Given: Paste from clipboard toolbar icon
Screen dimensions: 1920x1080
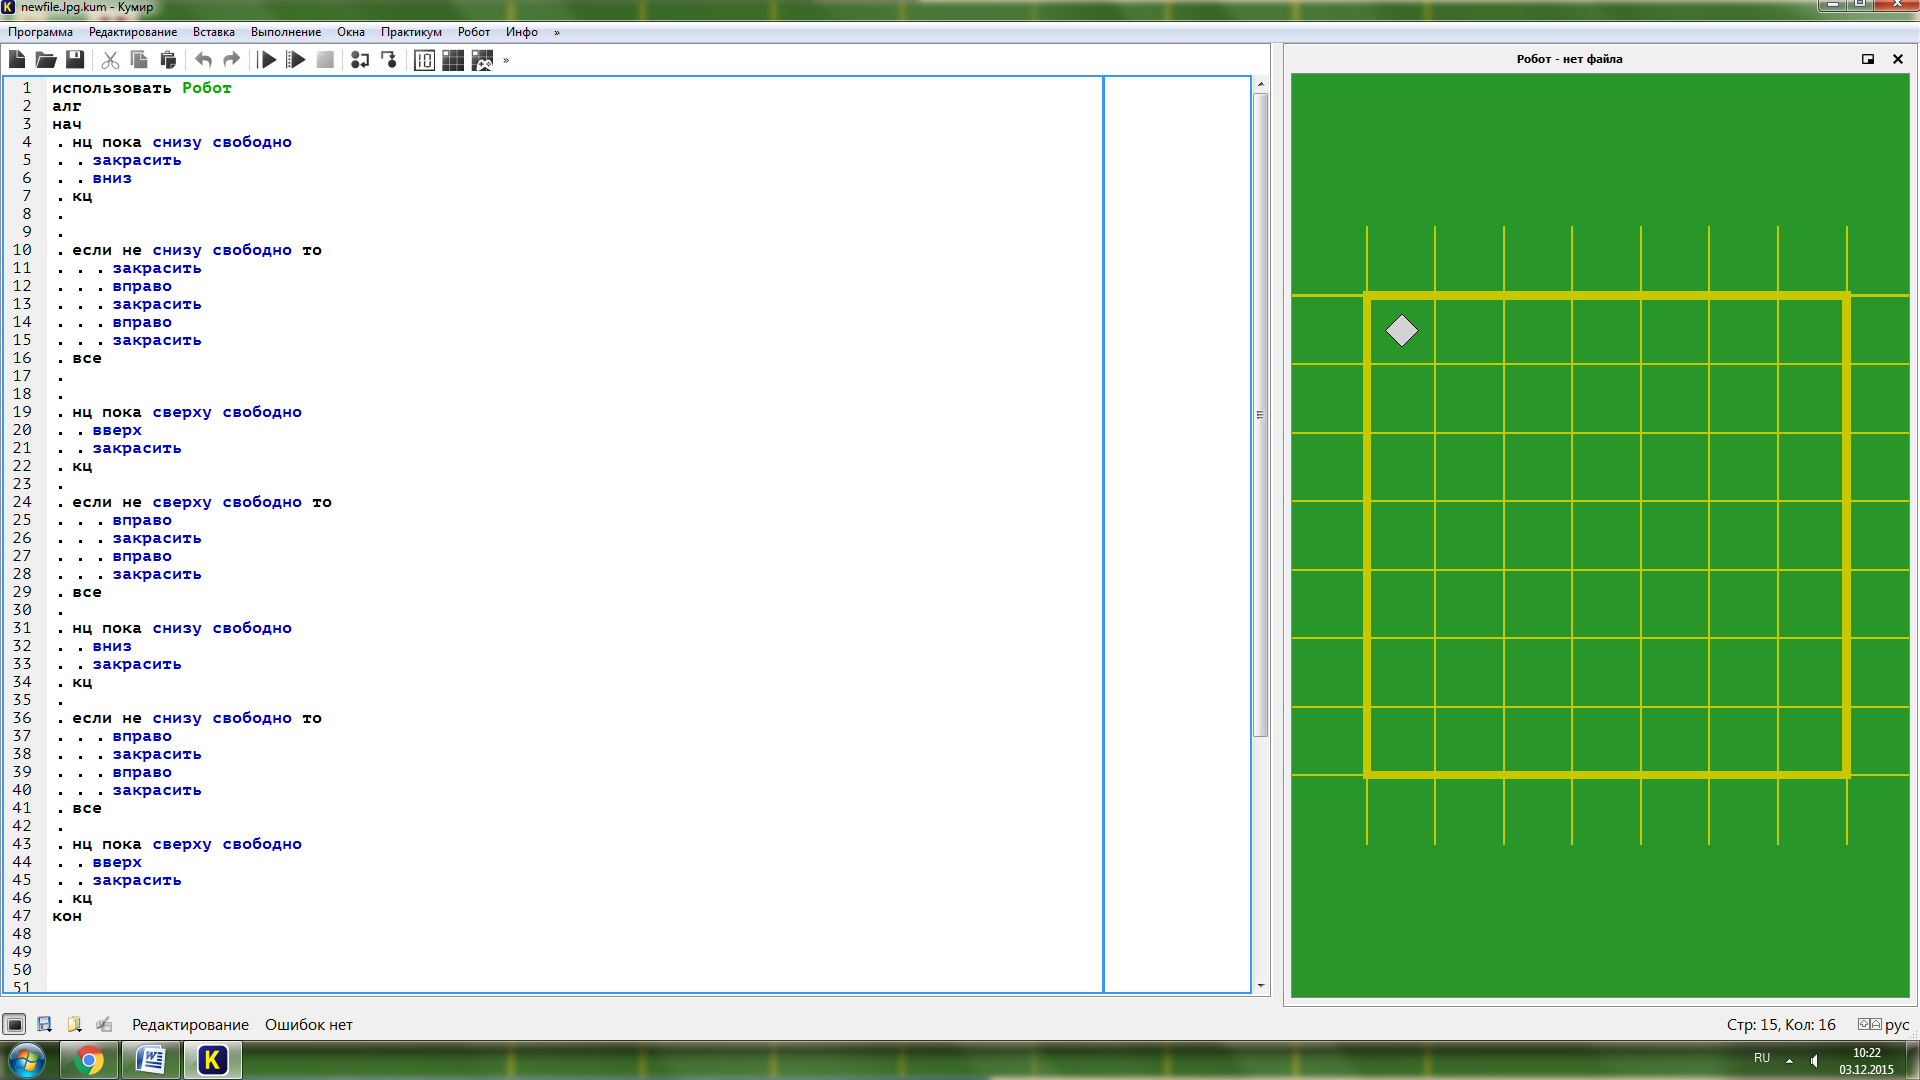Looking at the screenshot, I should pyautogui.click(x=168, y=60).
